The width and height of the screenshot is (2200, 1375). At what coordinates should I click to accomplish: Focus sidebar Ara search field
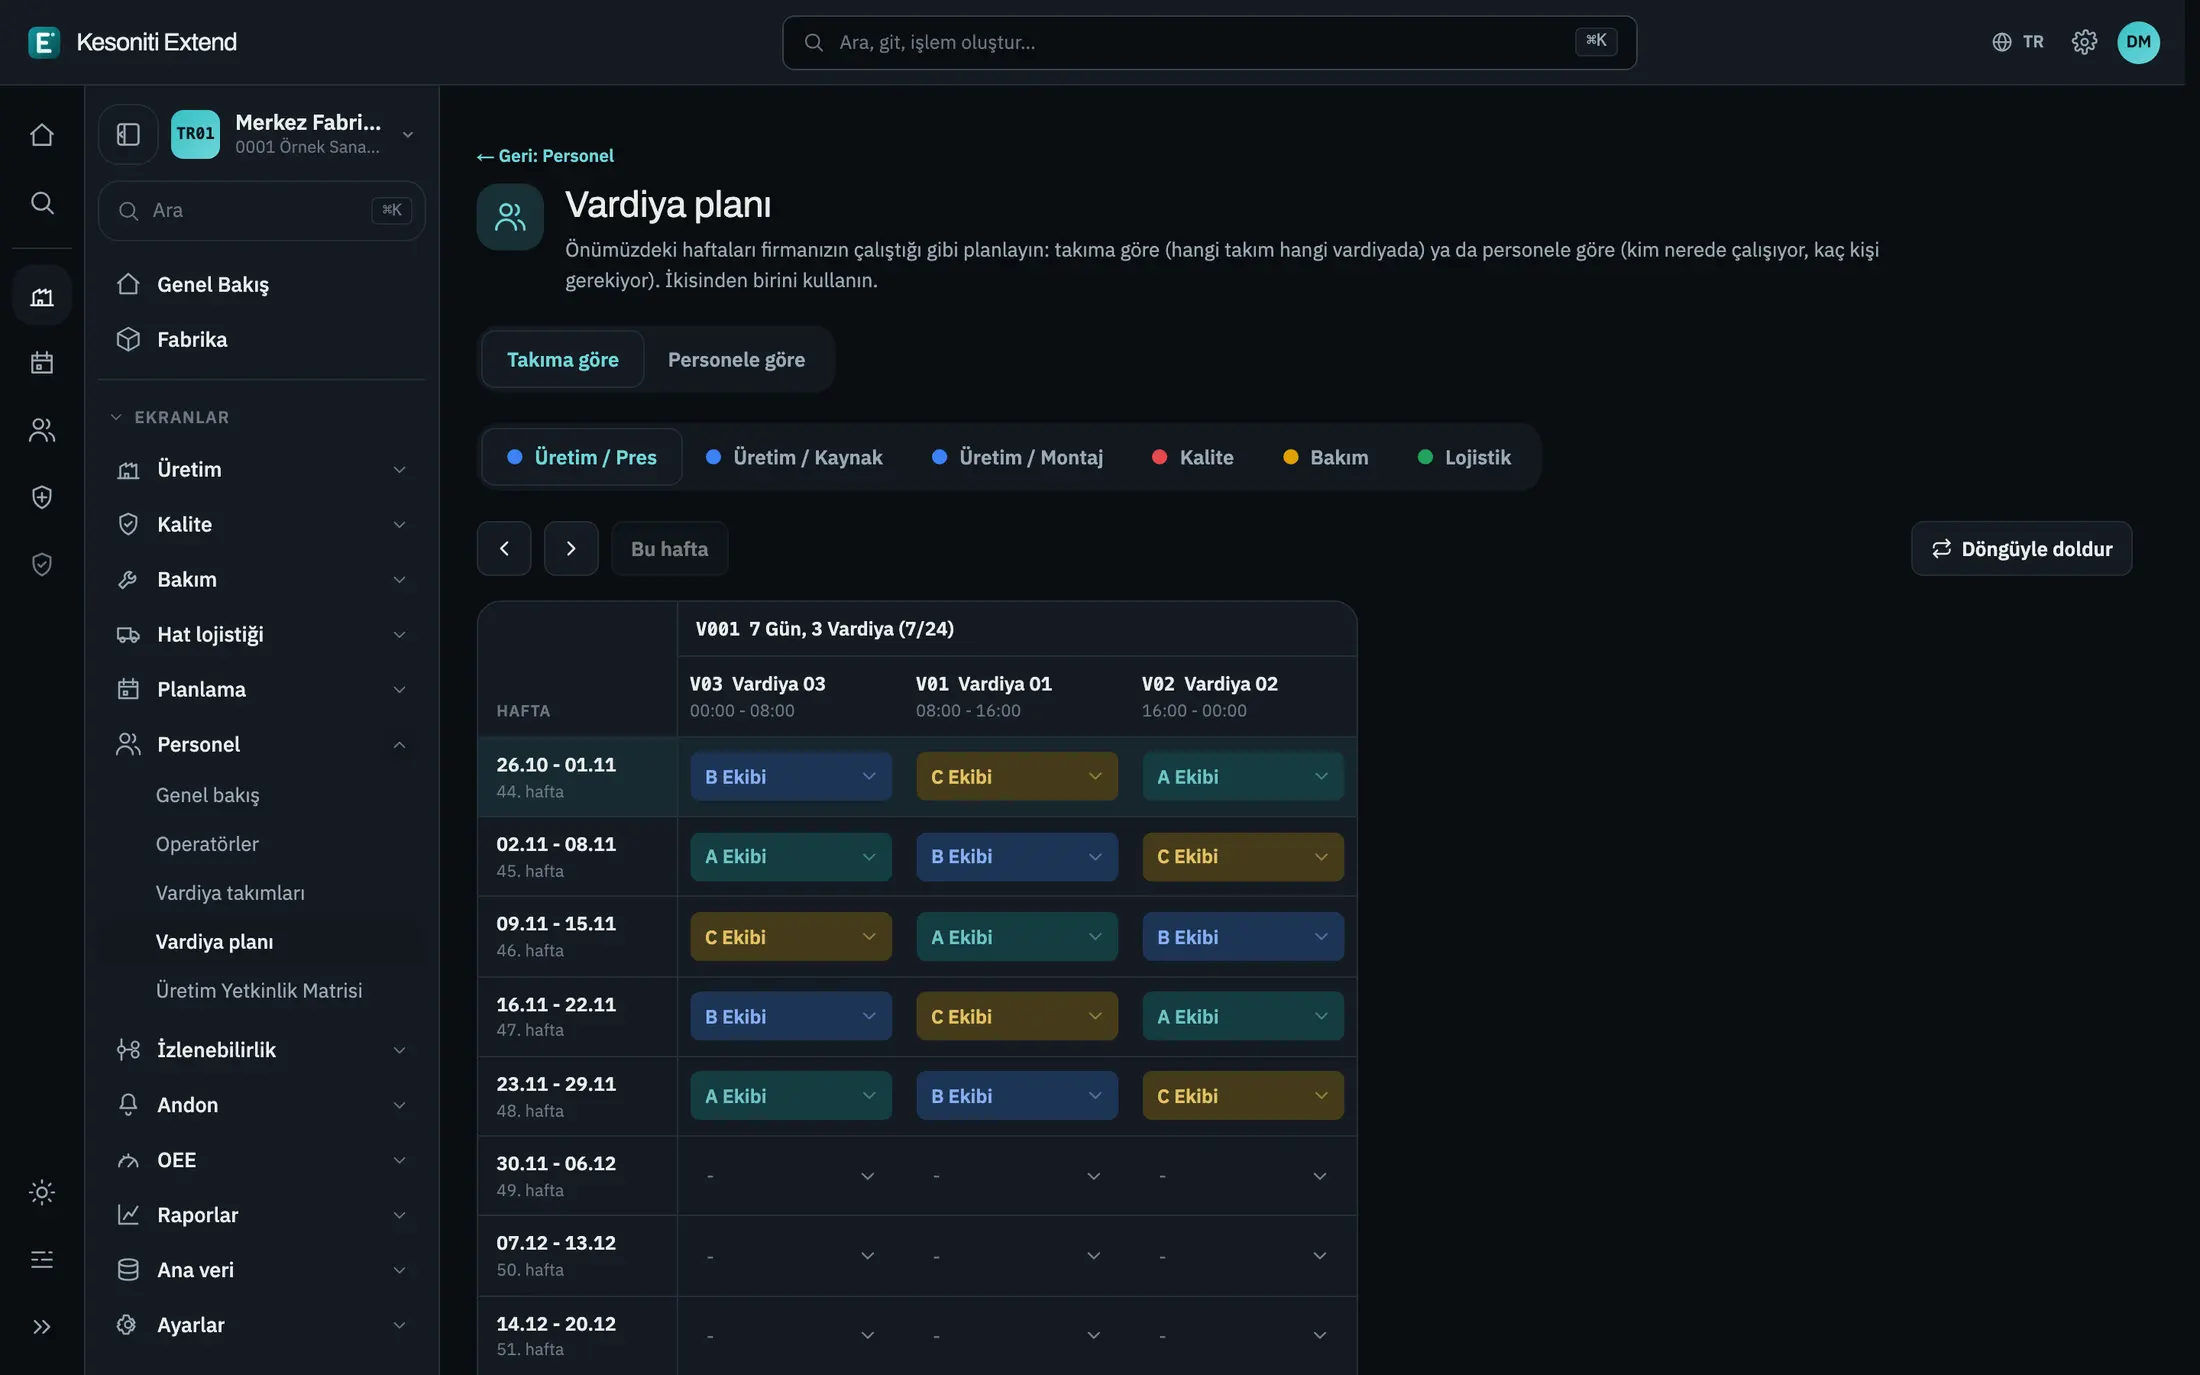pos(262,210)
